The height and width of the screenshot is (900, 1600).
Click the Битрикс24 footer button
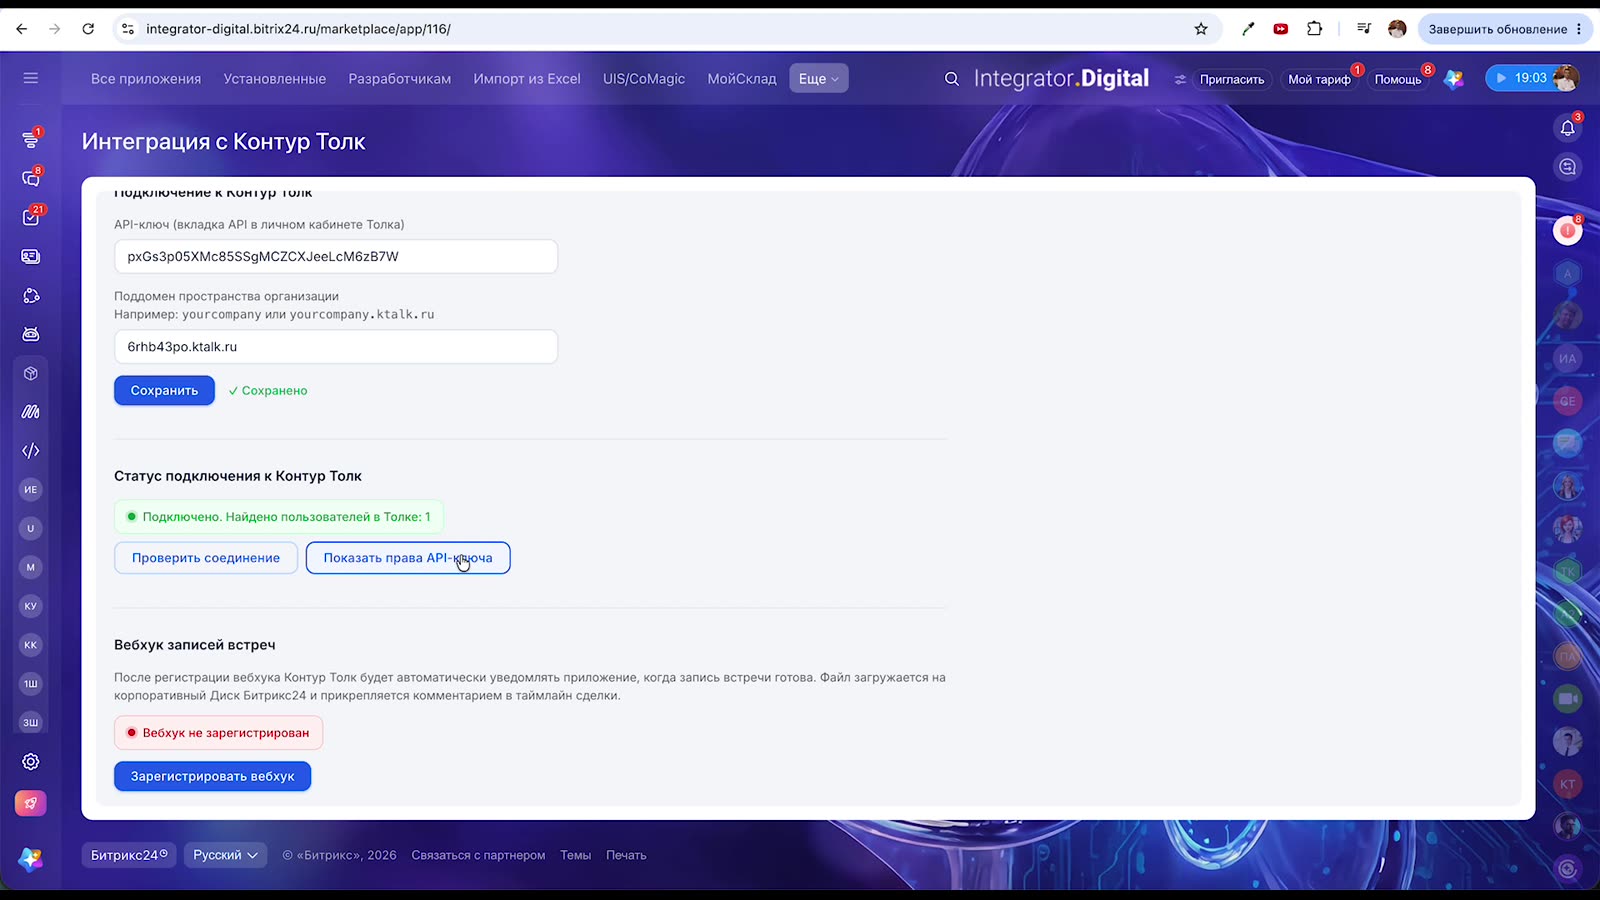[x=129, y=855]
